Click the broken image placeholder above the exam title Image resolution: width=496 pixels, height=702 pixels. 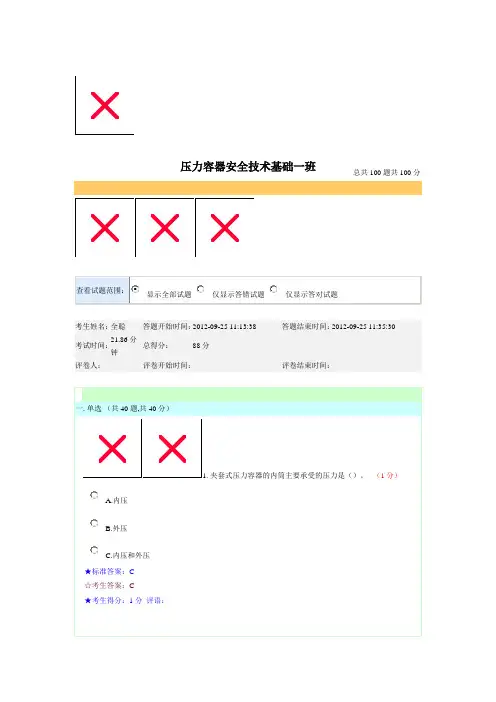tap(104, 105)
